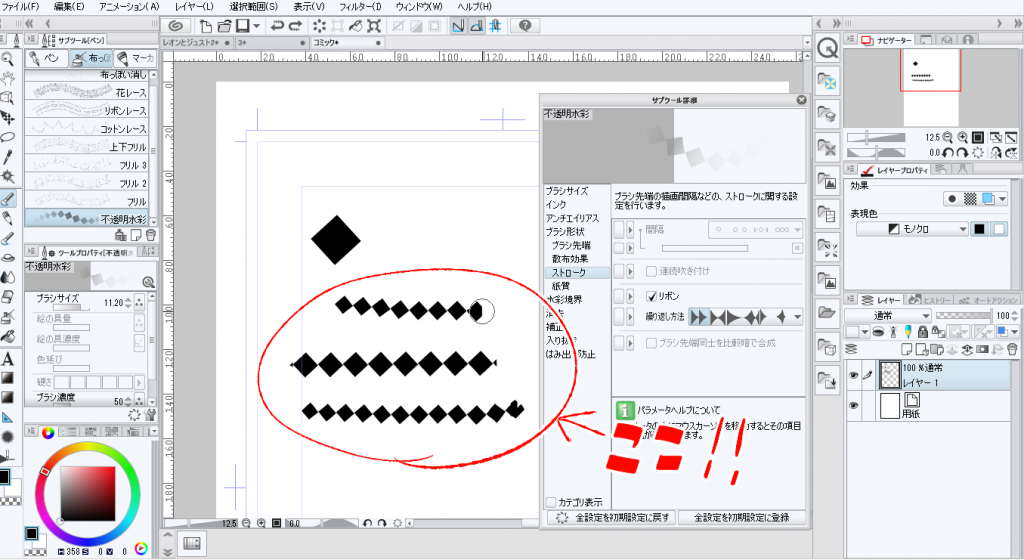1024x560 pixels.
Task: Toggle ブラシ先端同士を比較暗で合成 checkbox
Action: click(651, 343)
